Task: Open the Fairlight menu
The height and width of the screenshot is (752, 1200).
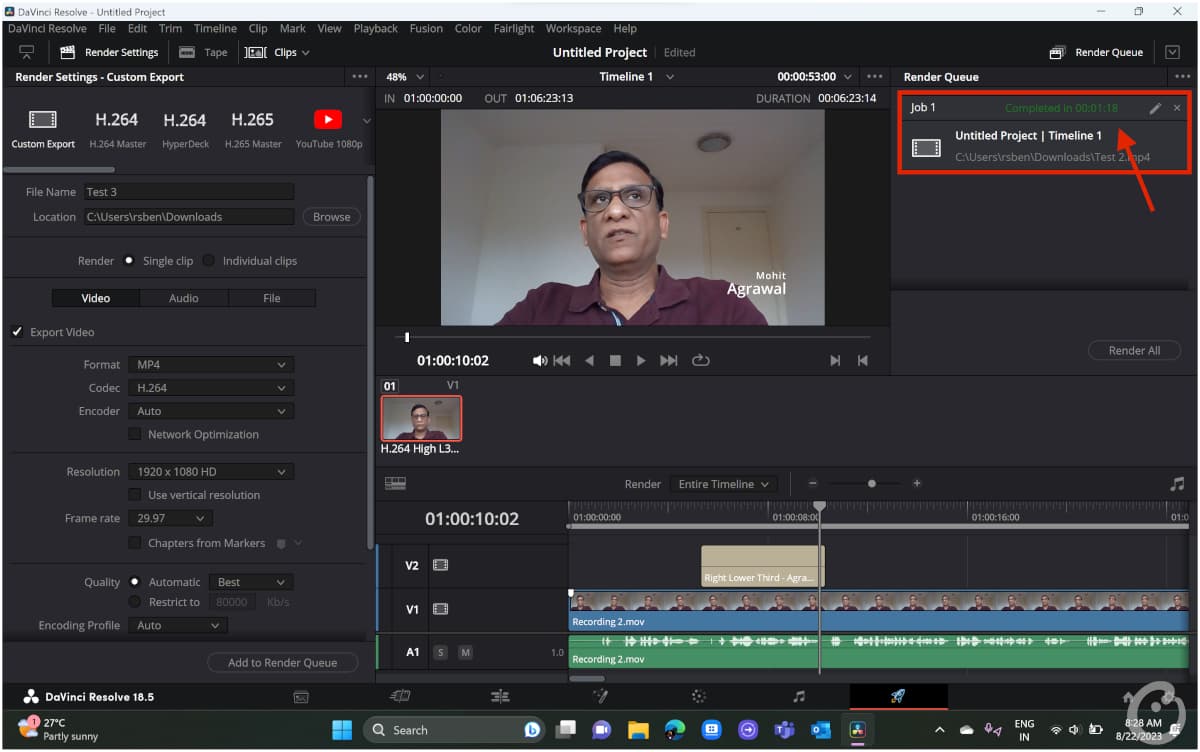Action: (x=514, y=29)
